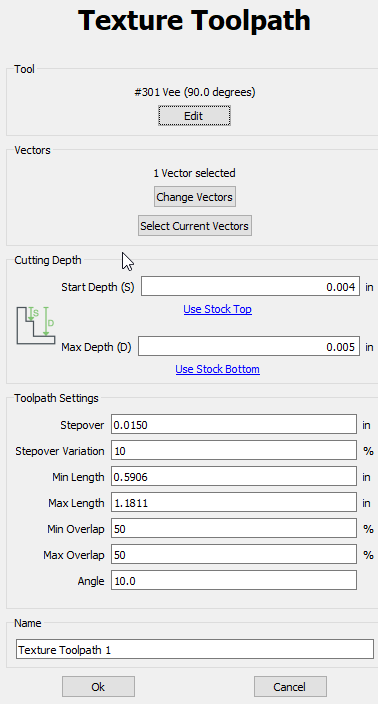
Task: Click the toolpath Name text field
Action: (195, 649)
